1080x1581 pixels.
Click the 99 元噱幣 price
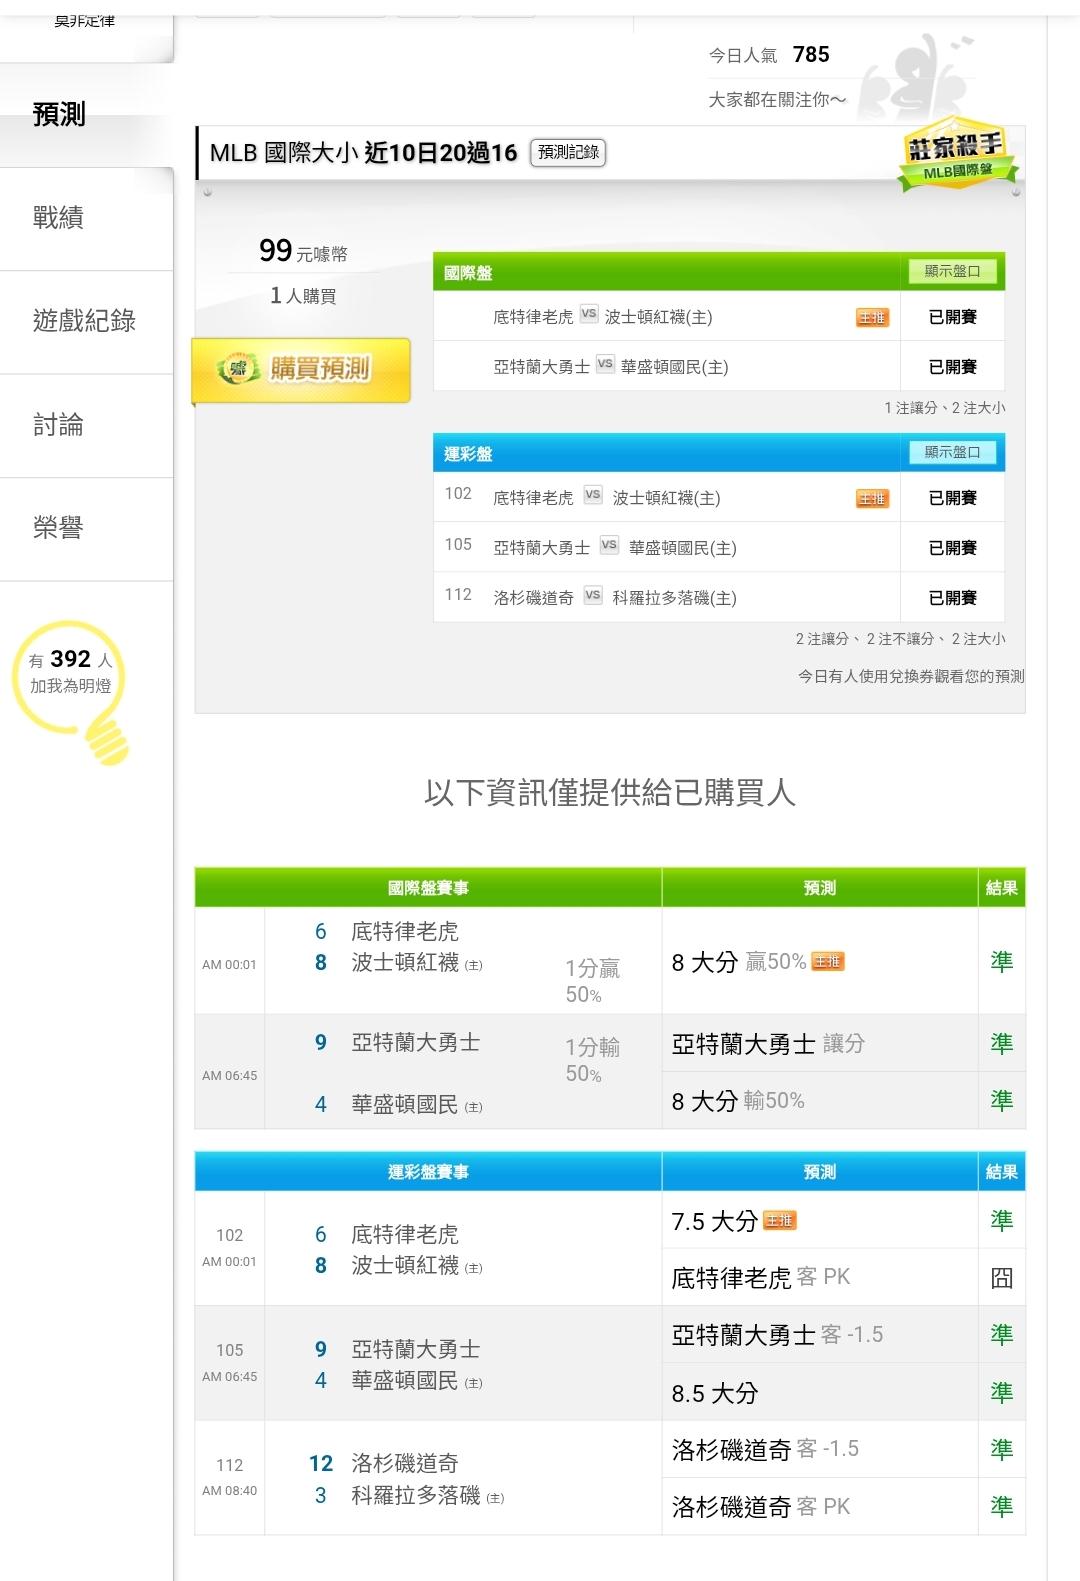click(303, 251)
